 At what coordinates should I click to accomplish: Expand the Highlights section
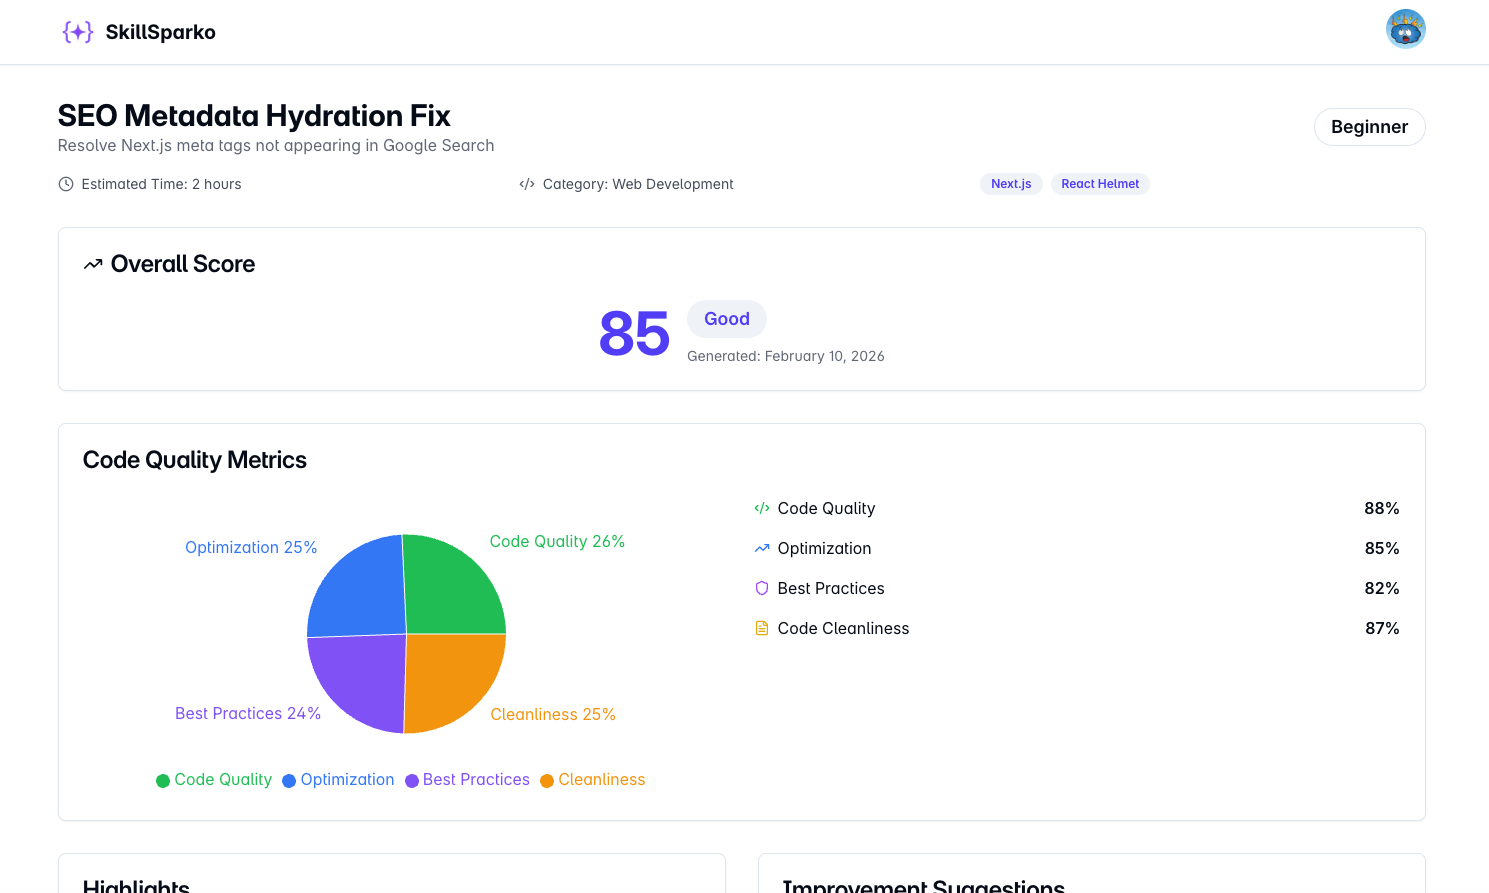point(136,884)
